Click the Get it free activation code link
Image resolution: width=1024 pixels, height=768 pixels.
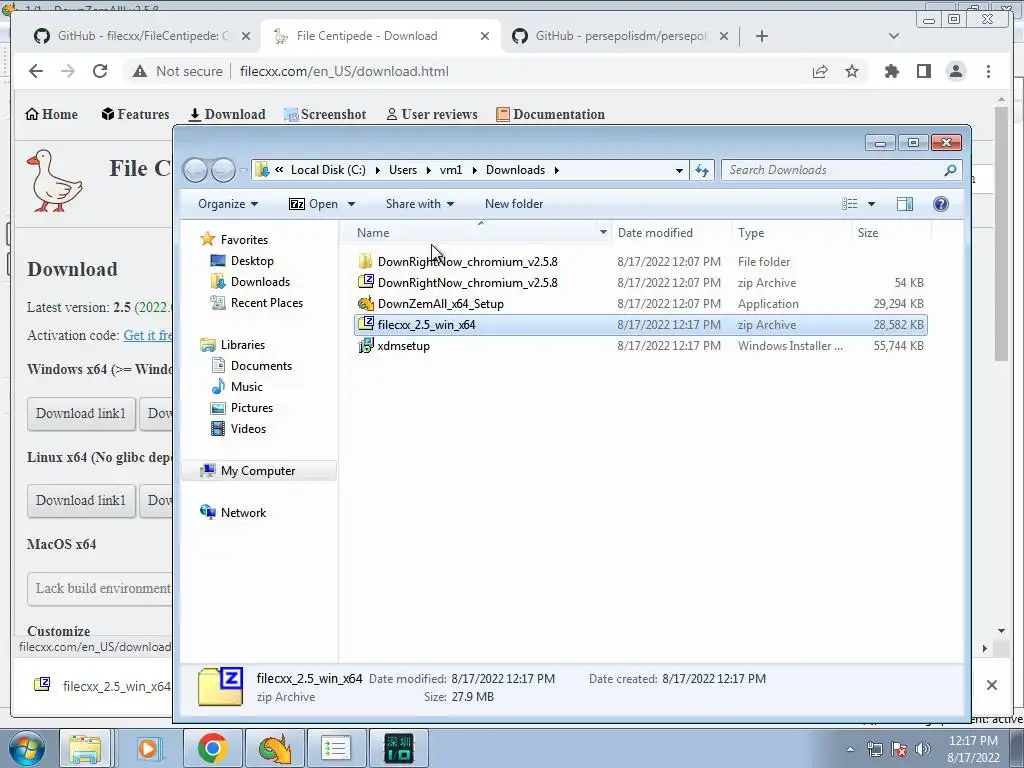pos(148,335)
